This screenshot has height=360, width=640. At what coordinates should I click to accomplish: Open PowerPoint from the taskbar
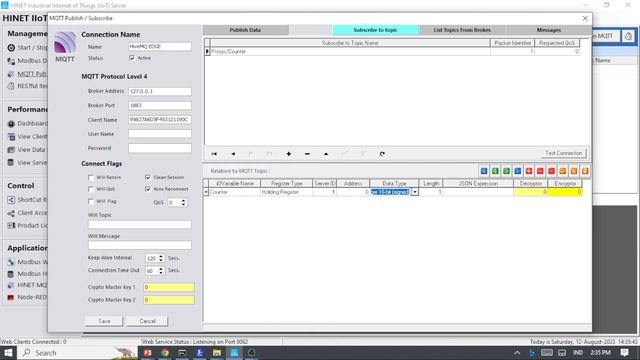click(x=147, y=353)
